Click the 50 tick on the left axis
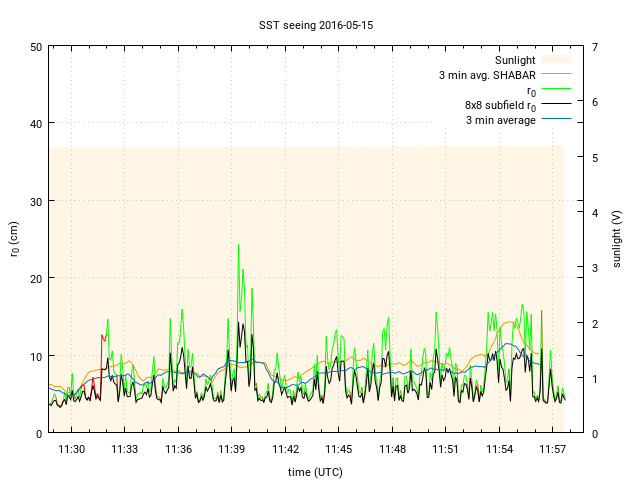Viewport: 640px width, 480px height. pos(35,47)
